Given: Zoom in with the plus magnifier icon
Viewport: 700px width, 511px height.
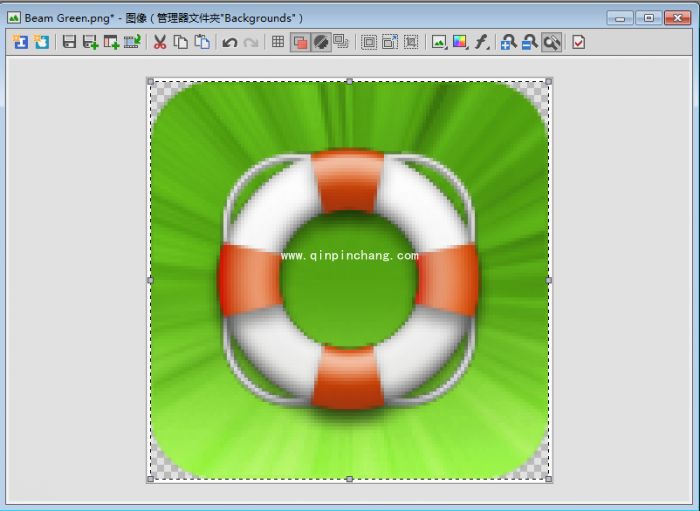Looking at the screenshot, I should point(508,42).
